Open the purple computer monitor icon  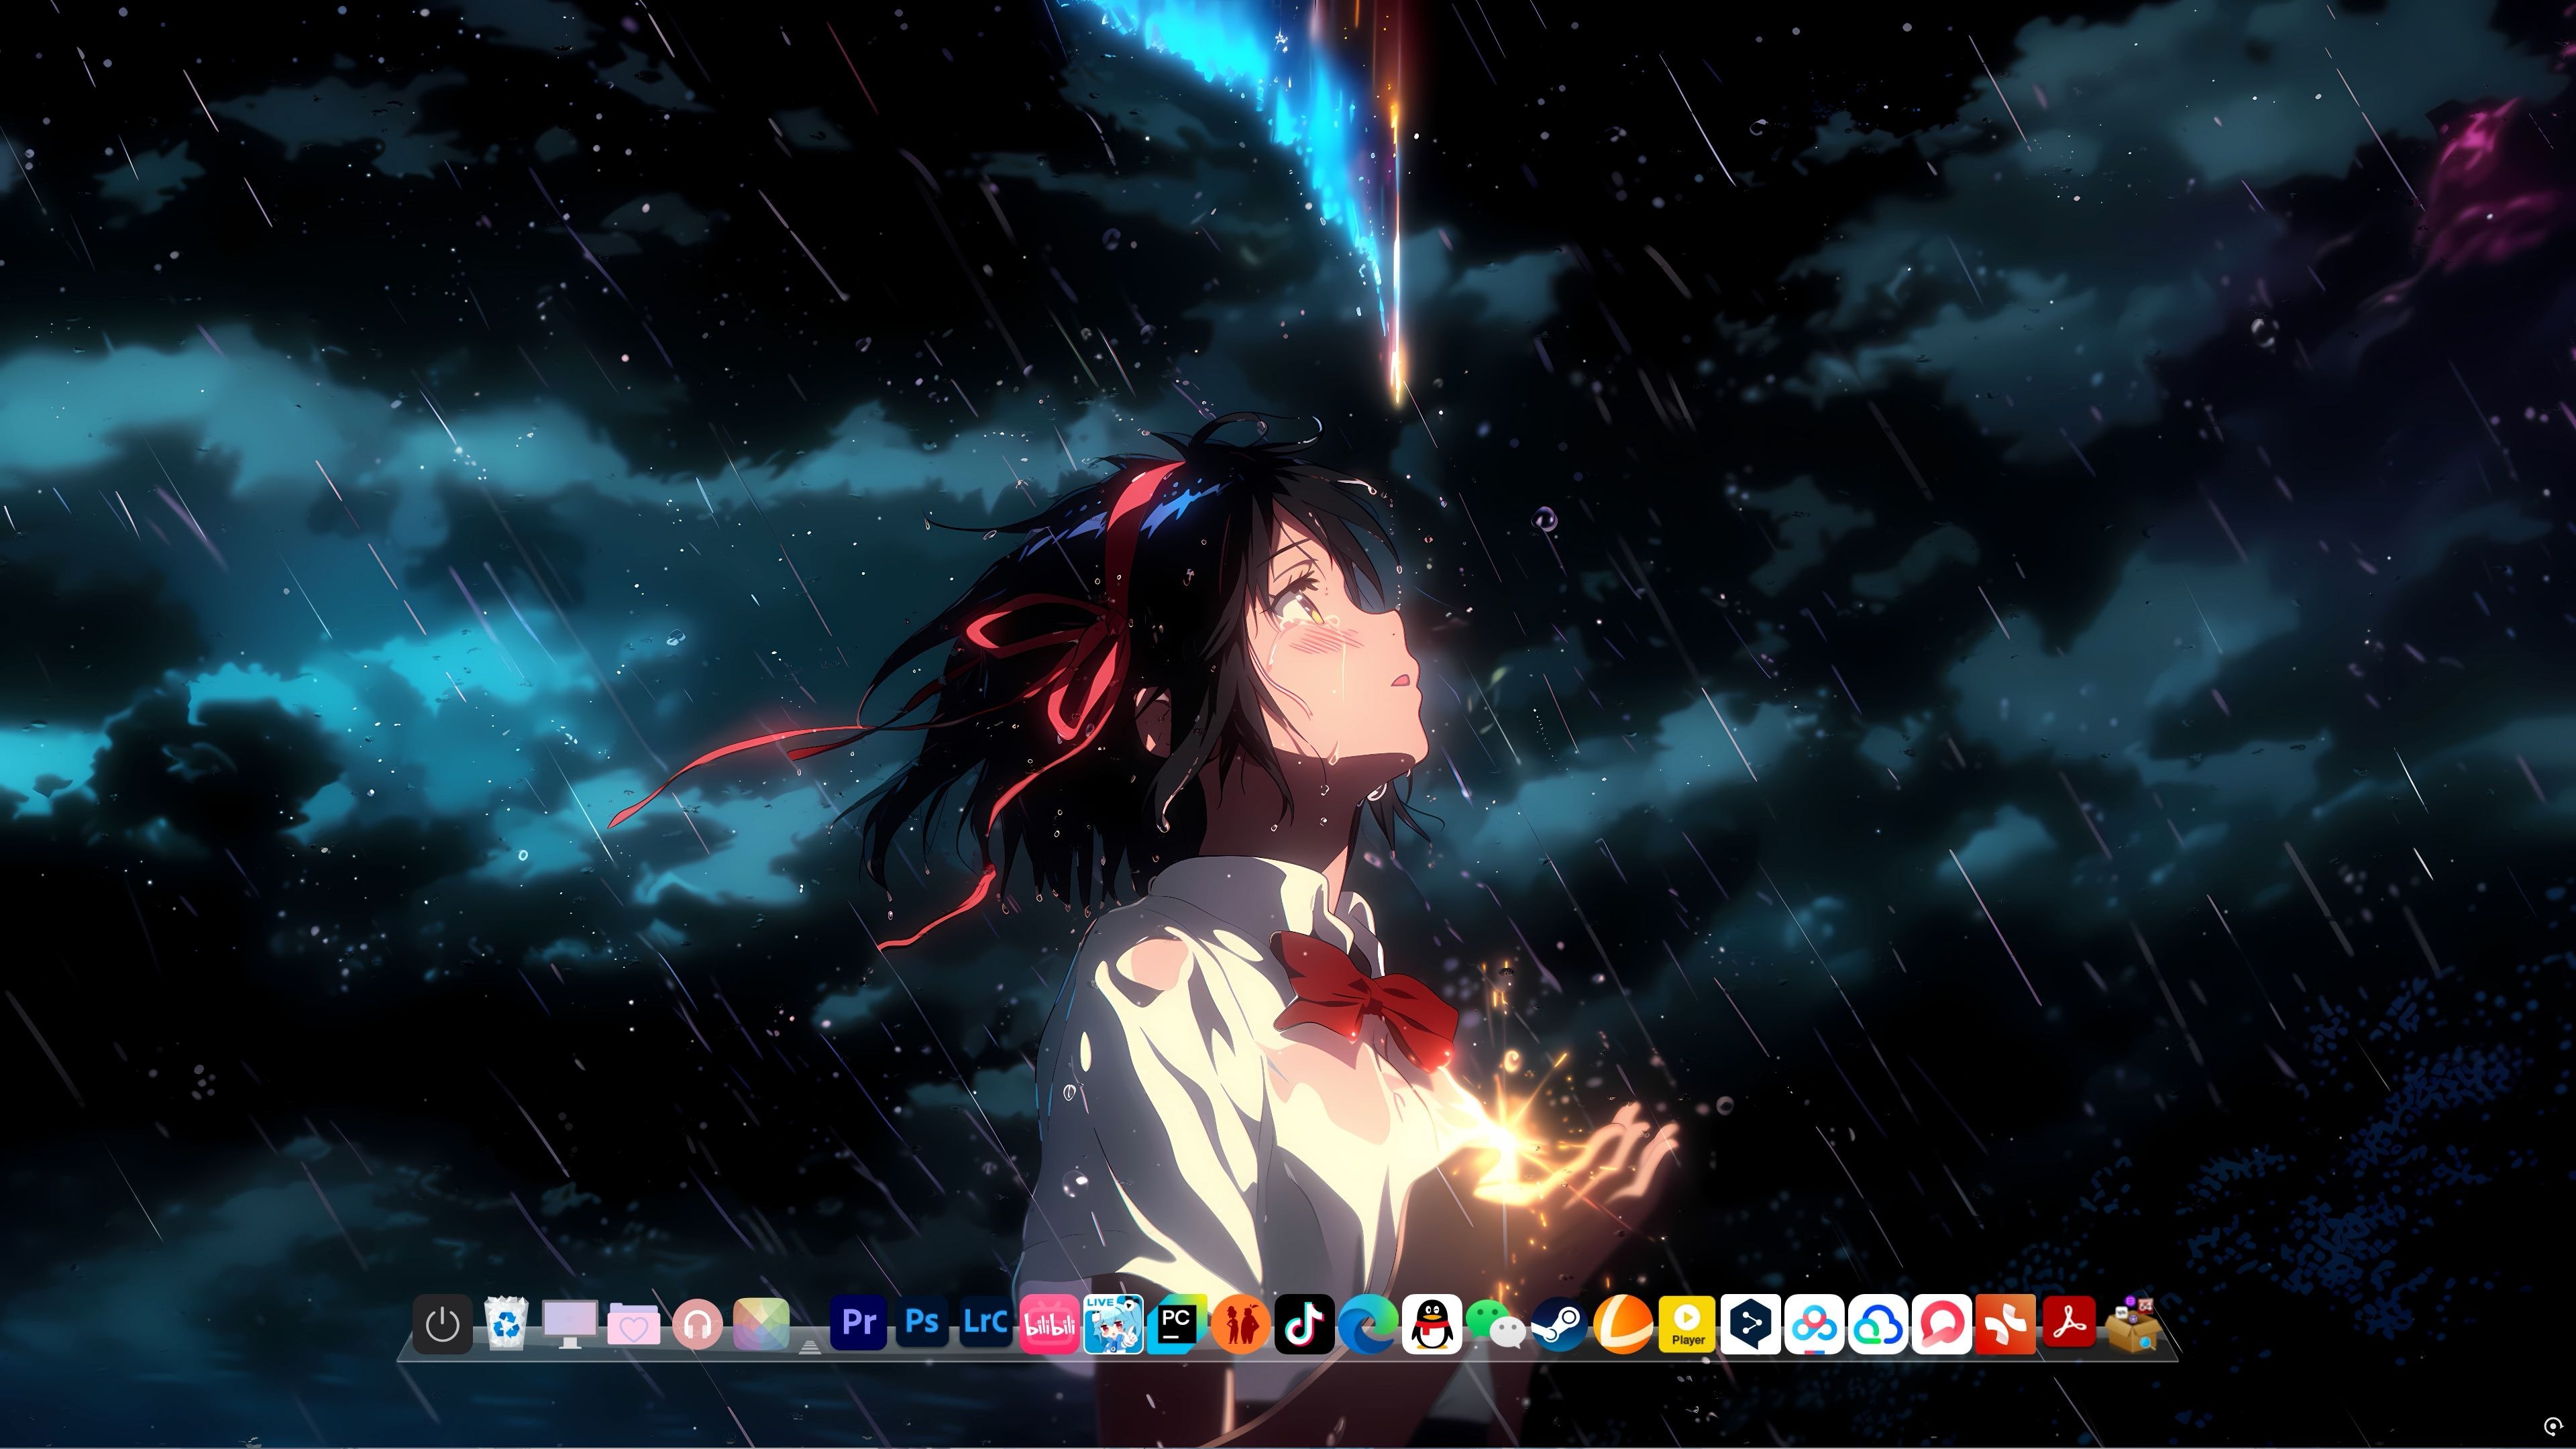(x=570, y=1324)
